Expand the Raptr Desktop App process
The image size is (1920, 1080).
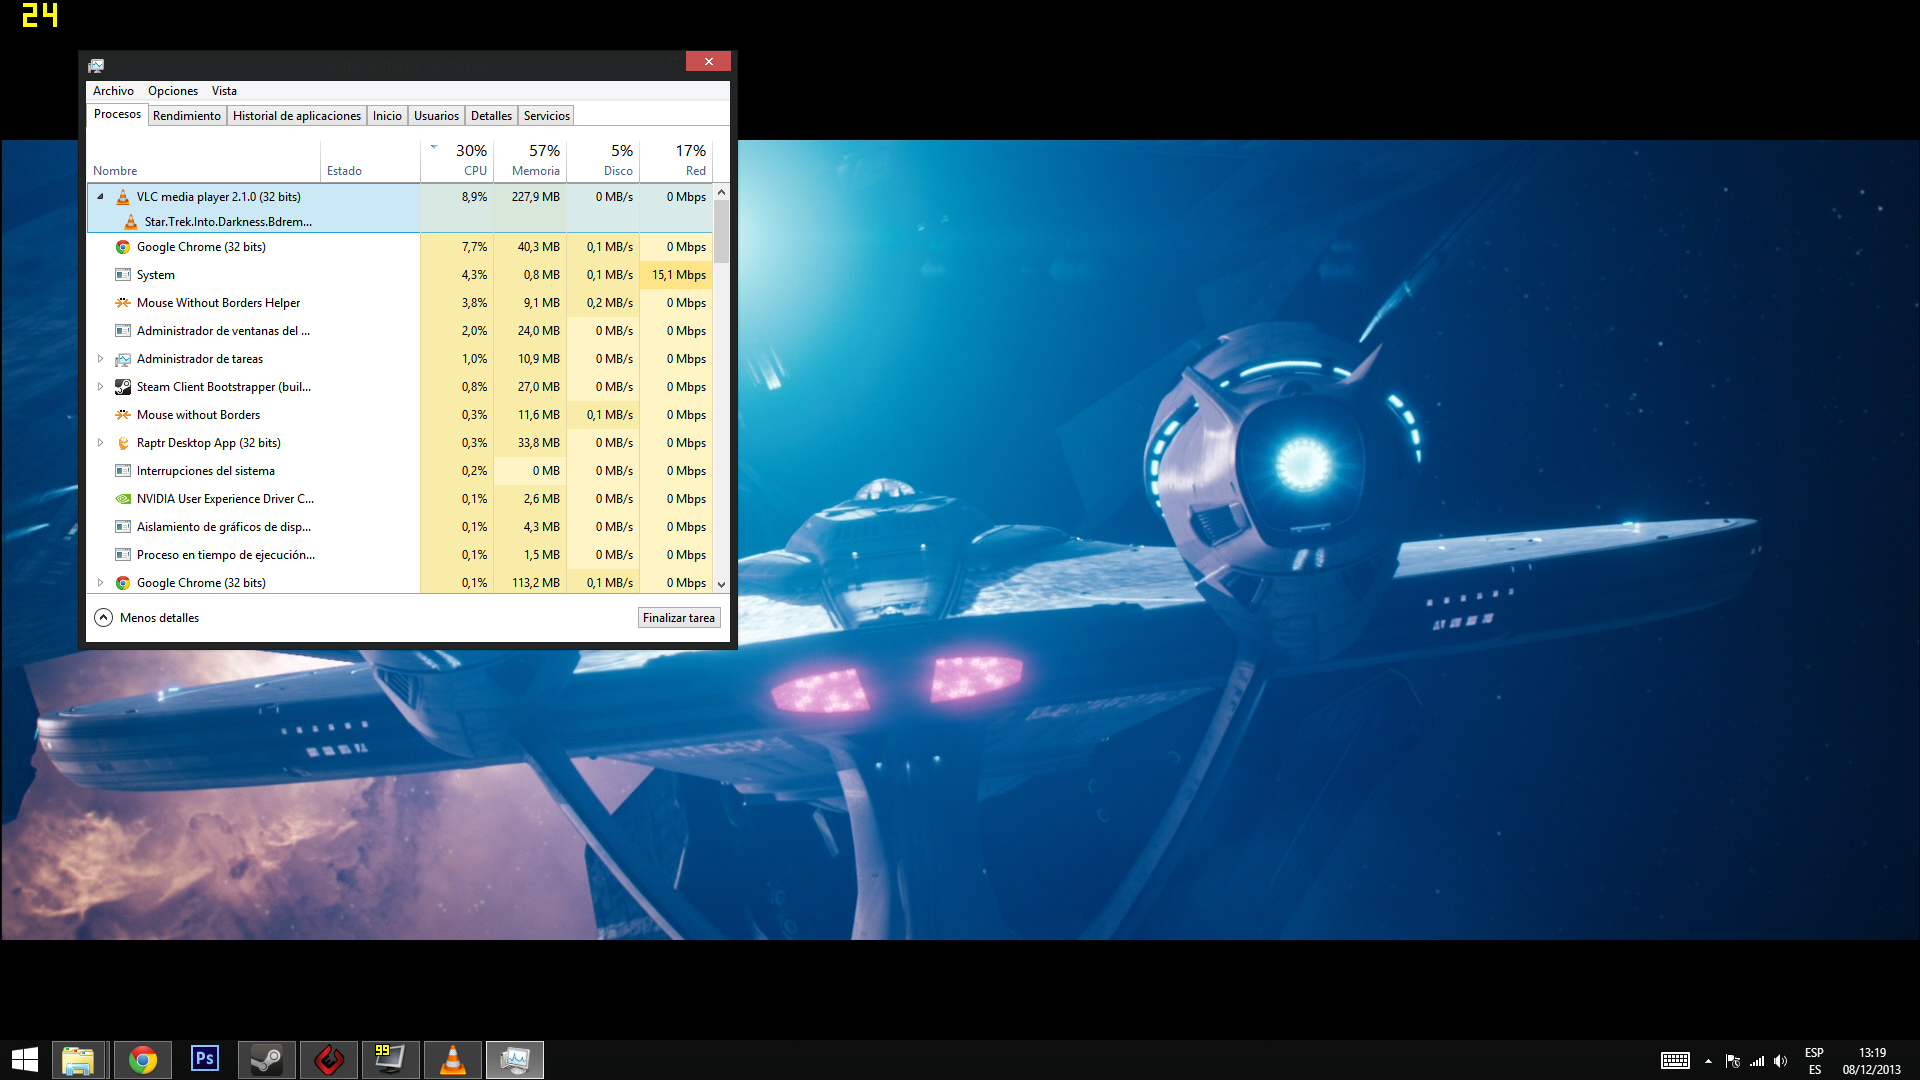[x=100, y=443]
